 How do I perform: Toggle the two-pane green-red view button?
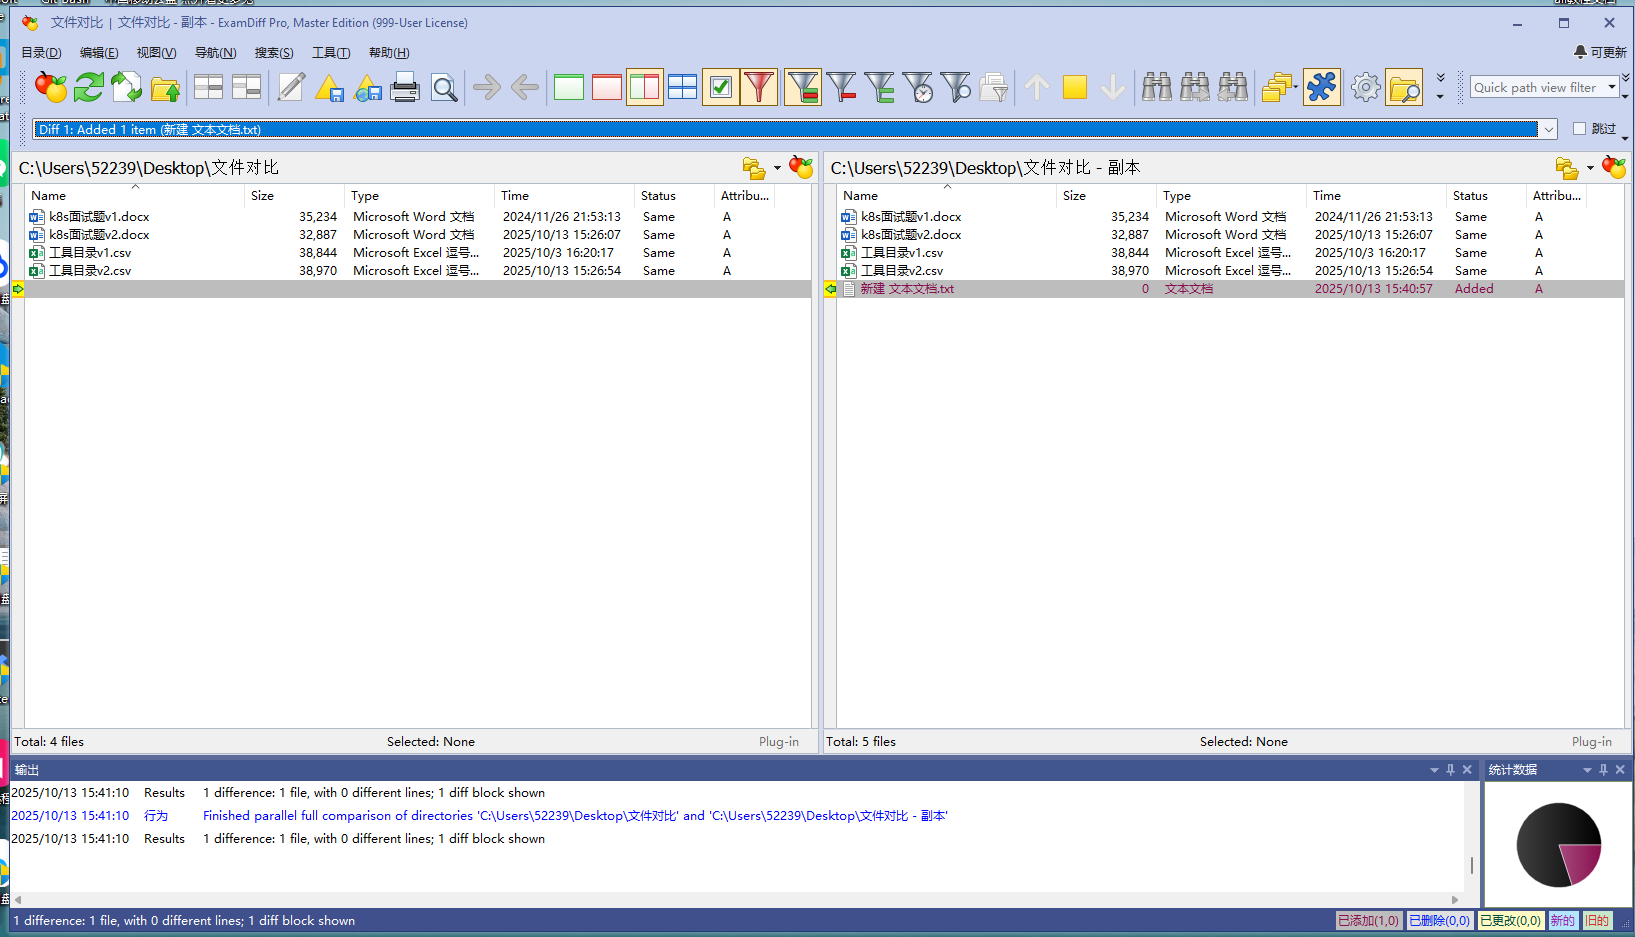click(644, 88)
